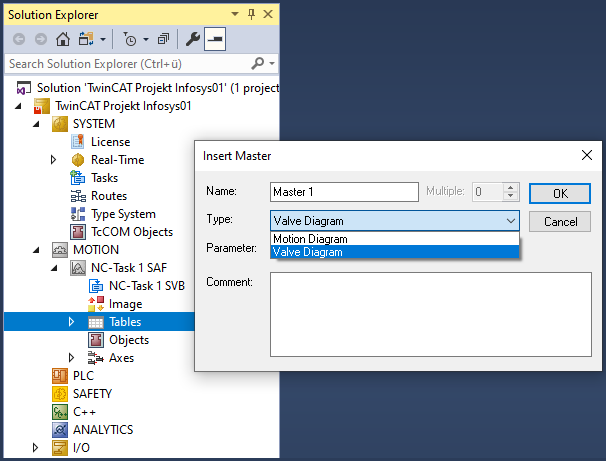The image size is (606, 461).
Task: Click OK in the Insert Master dialog
Action: coord(560,193)
